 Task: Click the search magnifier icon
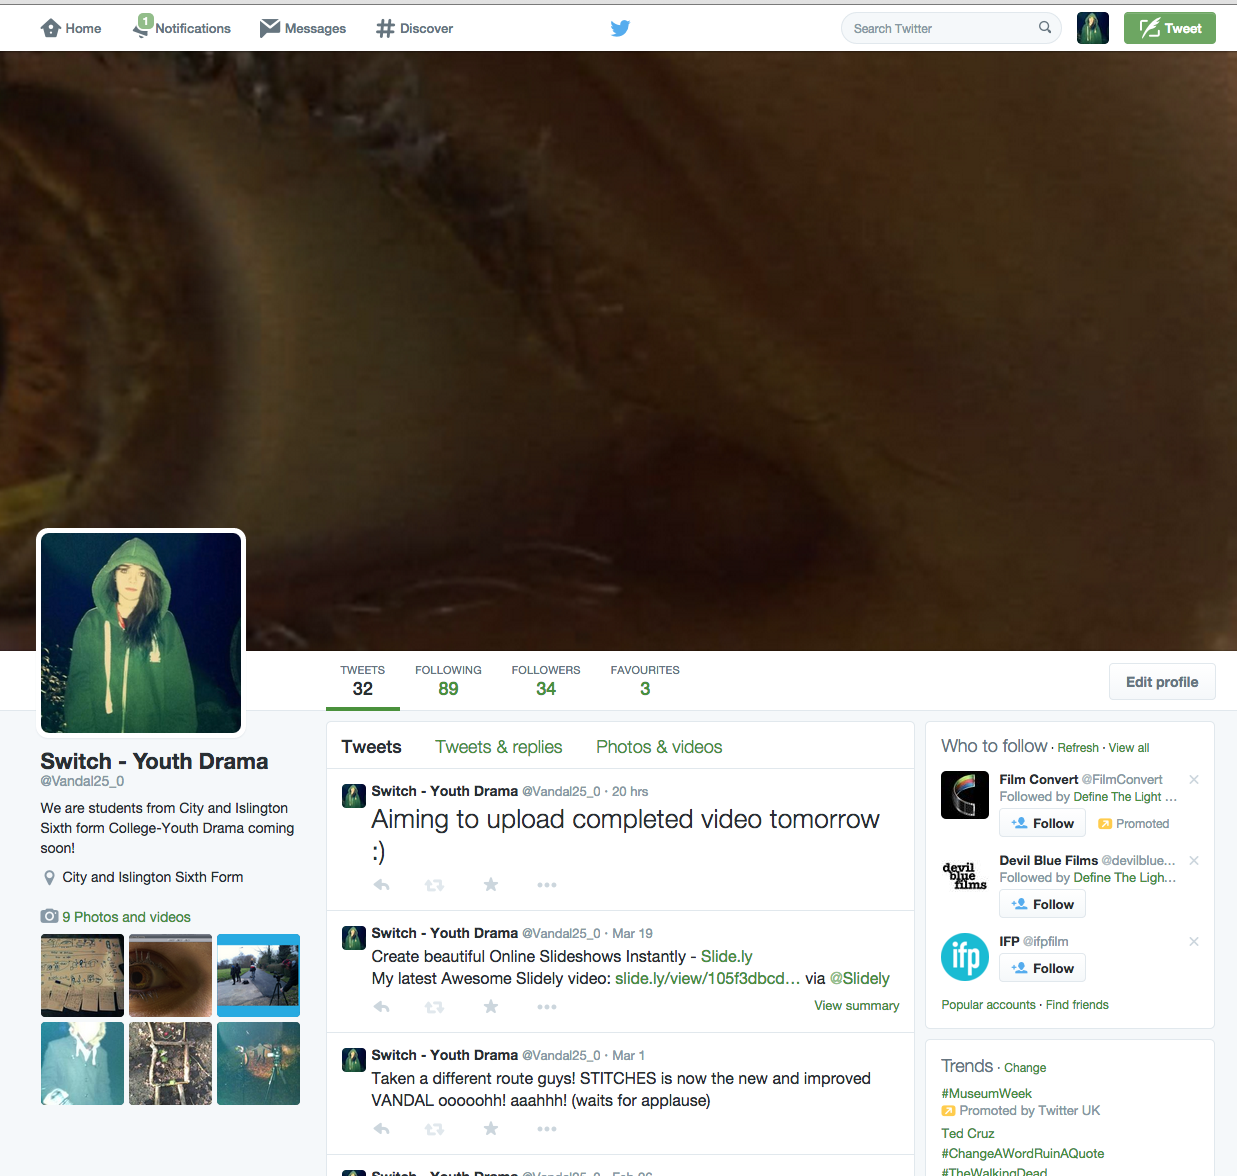[x=1045, y=28]
